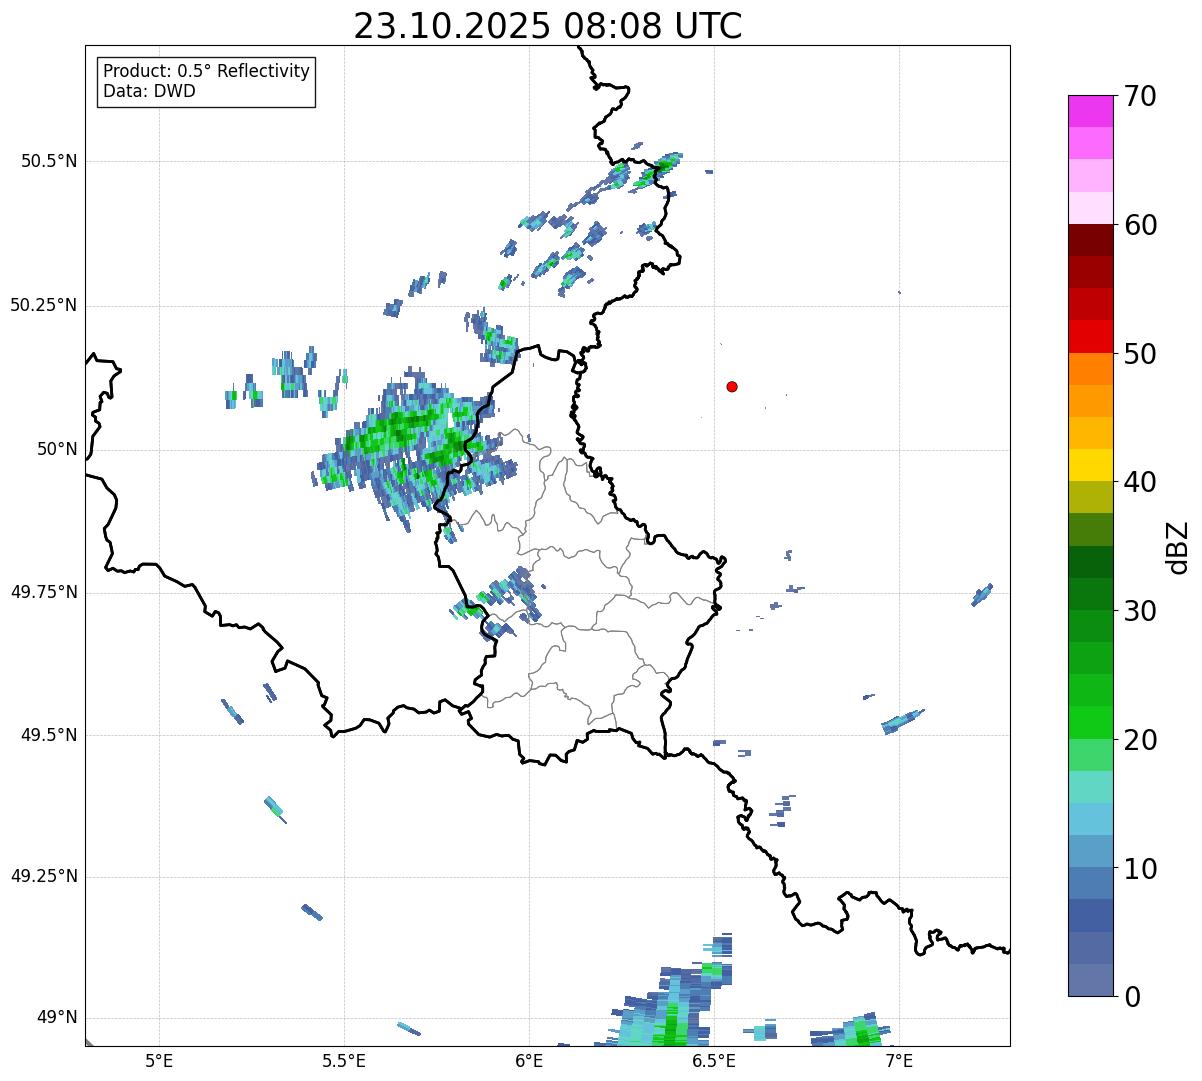1202x1081 pixels.
Task: Pick the turquoise colorbar swatch near 16 dBZ
Action: click(x=1090, y=787)
